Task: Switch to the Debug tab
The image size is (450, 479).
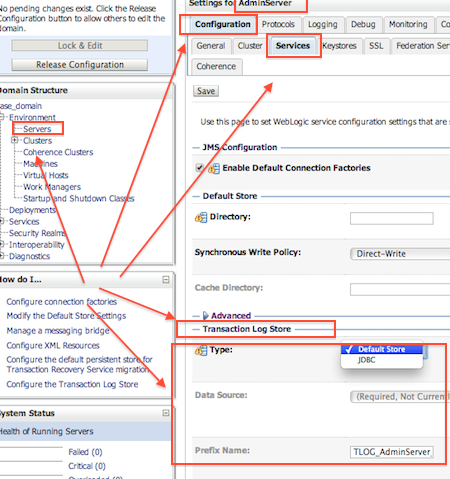Action: coord(363,24)
